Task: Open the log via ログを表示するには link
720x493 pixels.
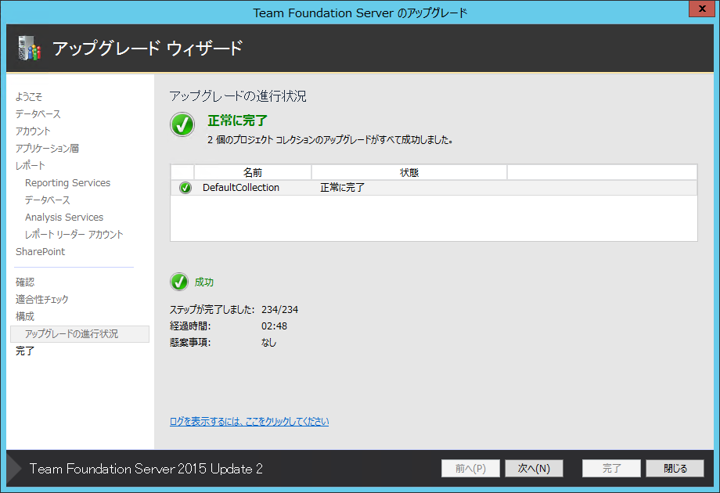Action: point(249,422)
